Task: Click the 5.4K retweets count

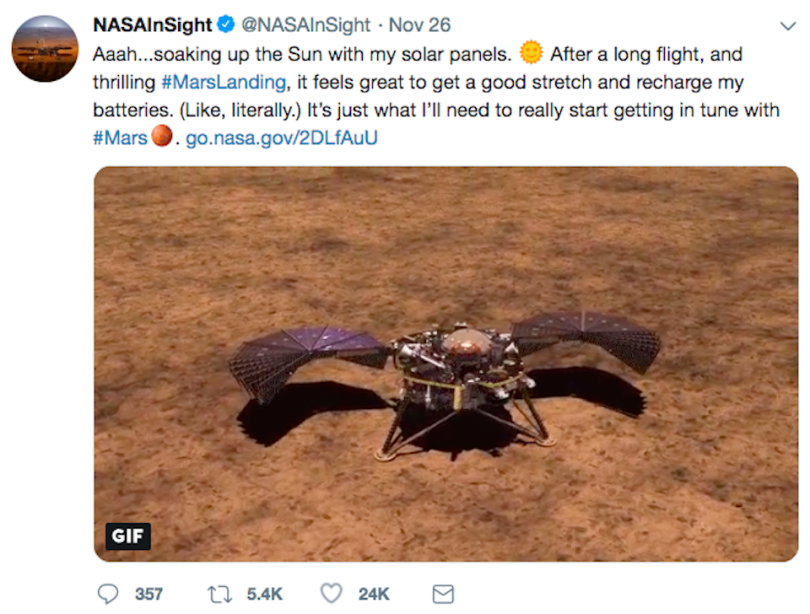Action: click(264, 594)
